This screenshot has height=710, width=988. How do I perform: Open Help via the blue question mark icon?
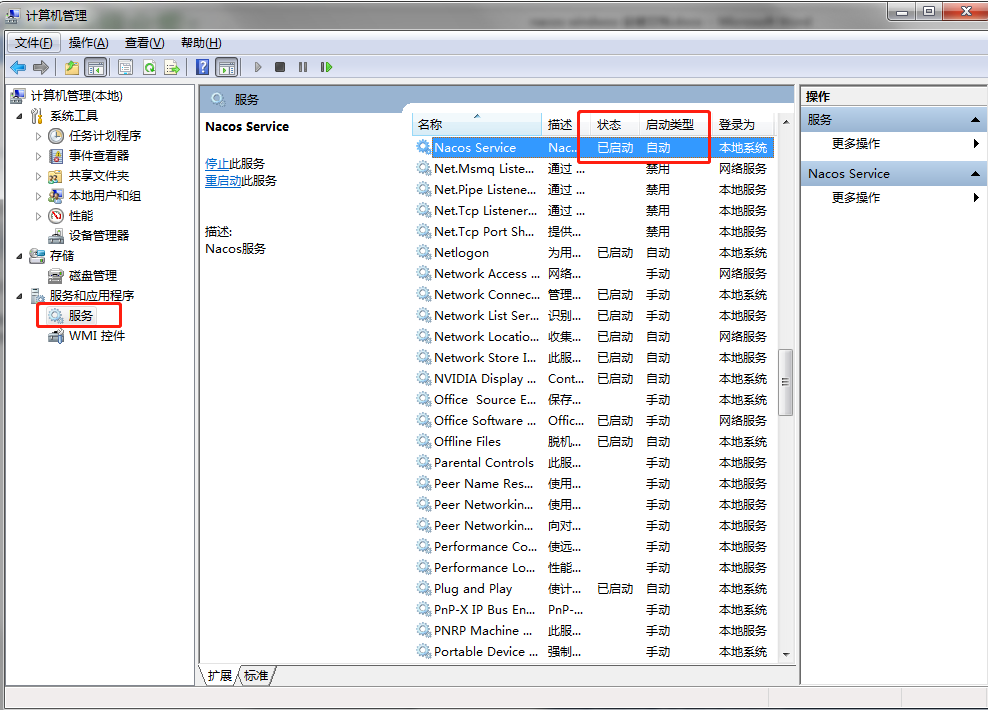pos(203,67)
